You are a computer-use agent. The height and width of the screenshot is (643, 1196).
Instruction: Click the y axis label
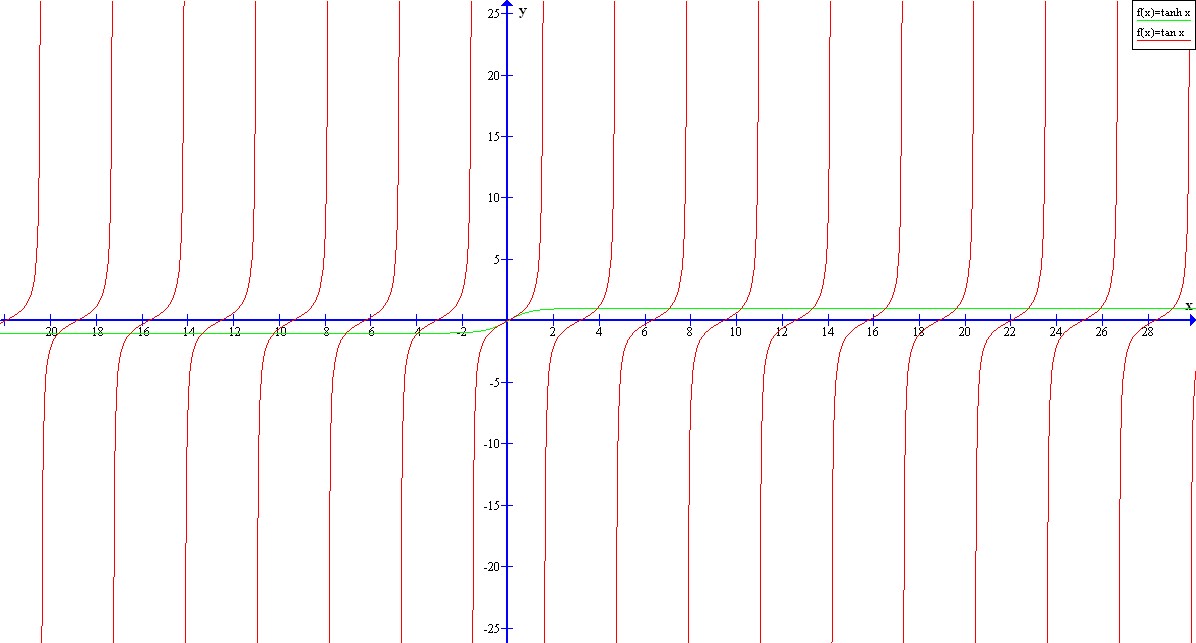pyautogui.click(x=522, y=11)
